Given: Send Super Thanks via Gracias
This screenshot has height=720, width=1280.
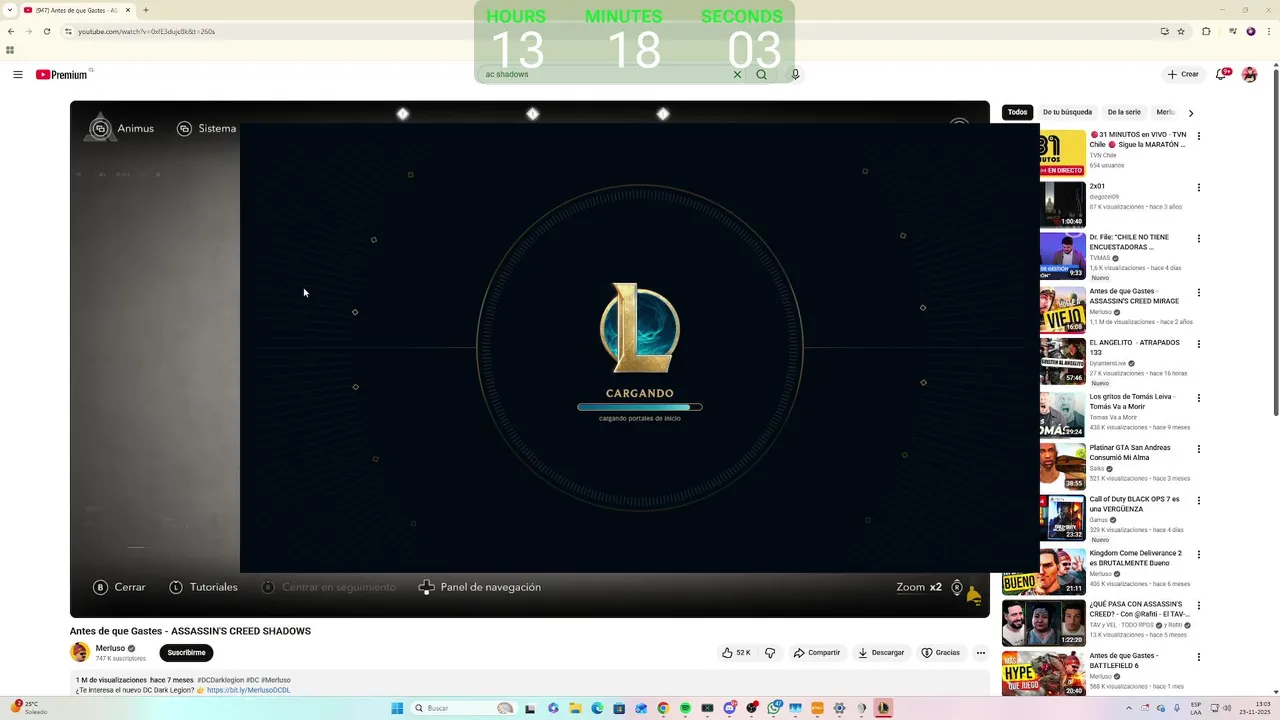Looking at the screenshot, I should [x=940, y=653].
